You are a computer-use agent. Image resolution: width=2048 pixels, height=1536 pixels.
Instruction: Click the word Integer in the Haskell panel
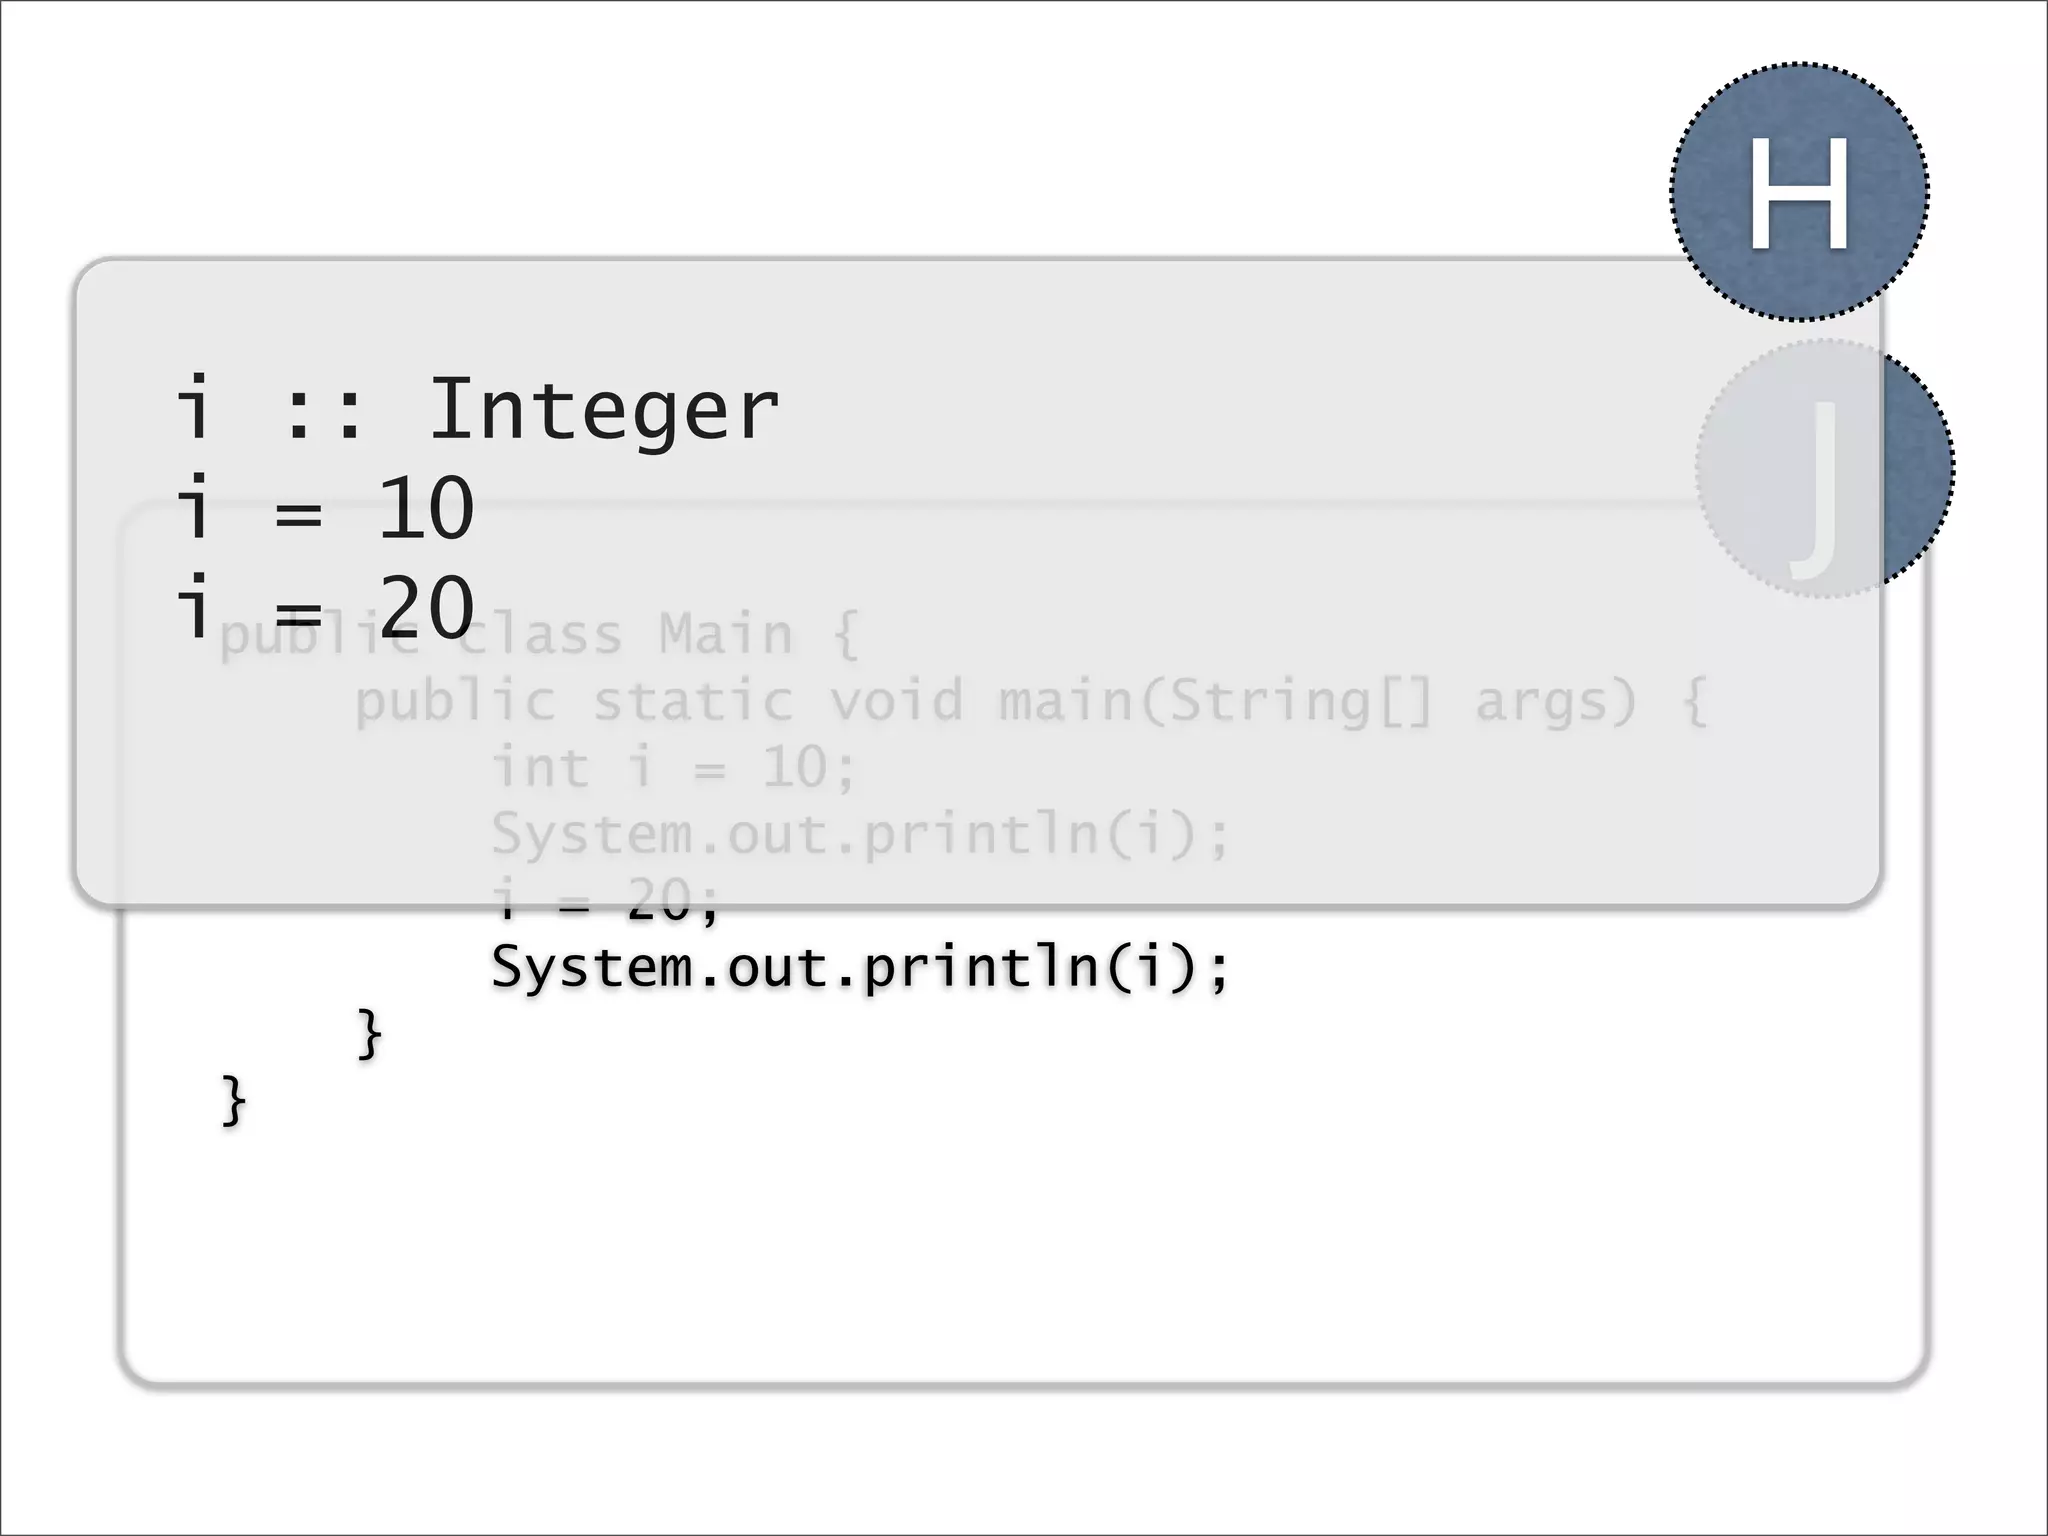pos(603,410)
